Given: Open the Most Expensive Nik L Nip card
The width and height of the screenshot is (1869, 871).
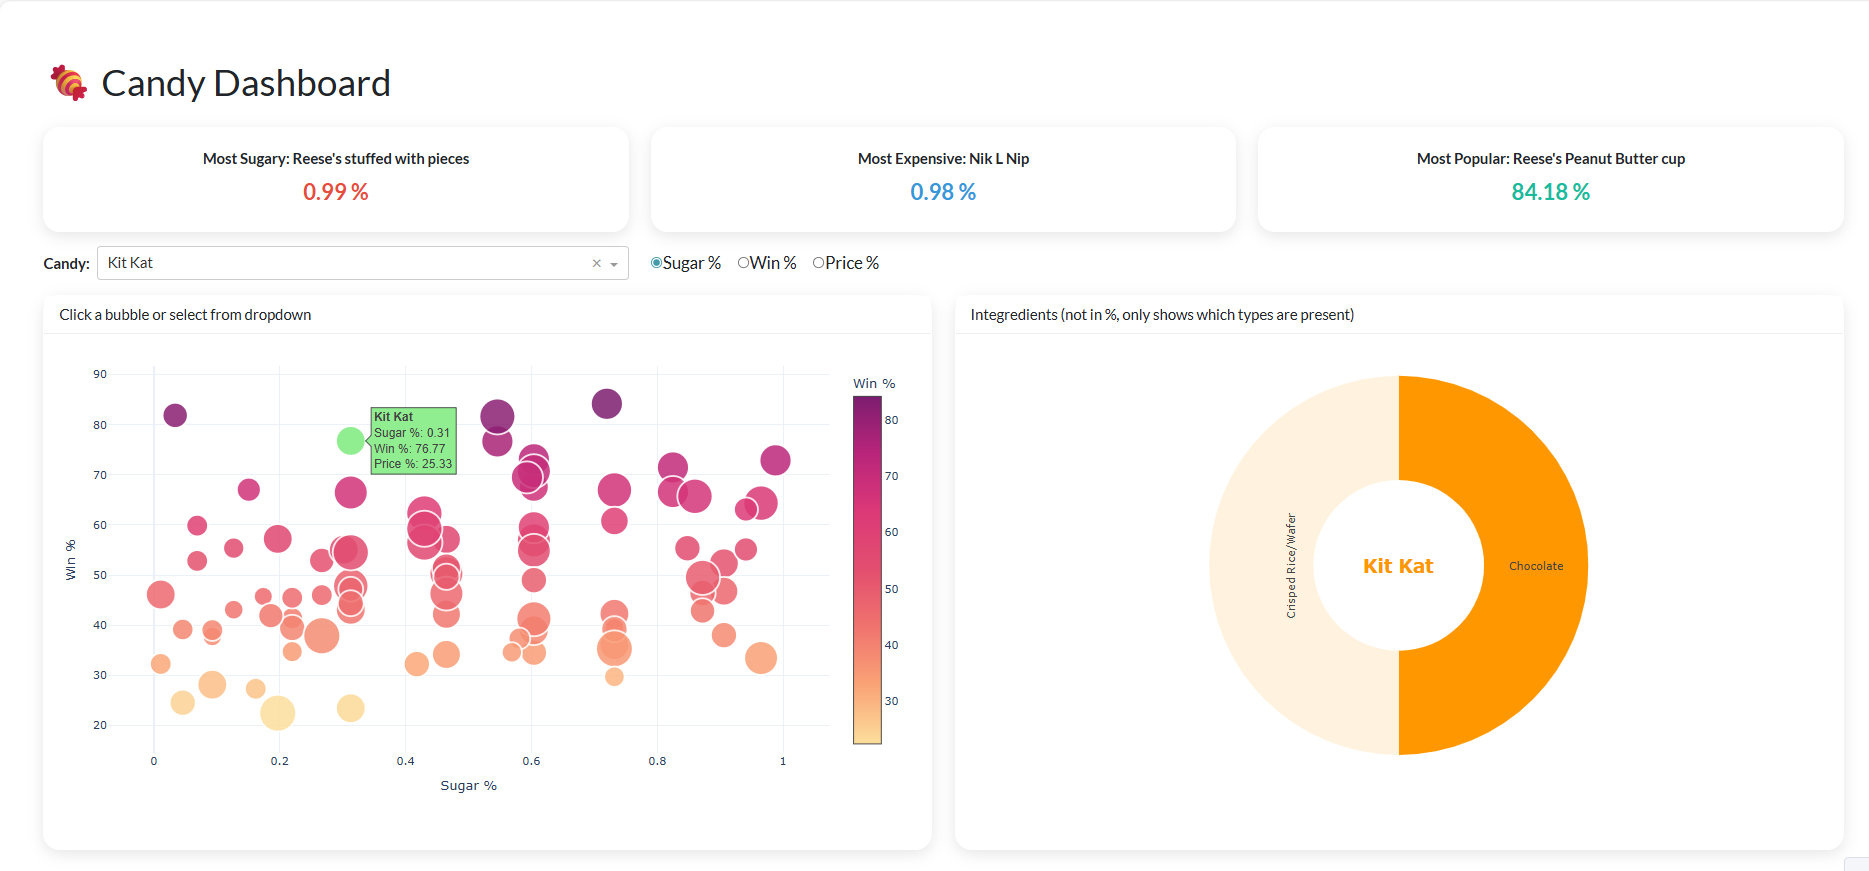Looking at the screenshot, I should [943, 179].
